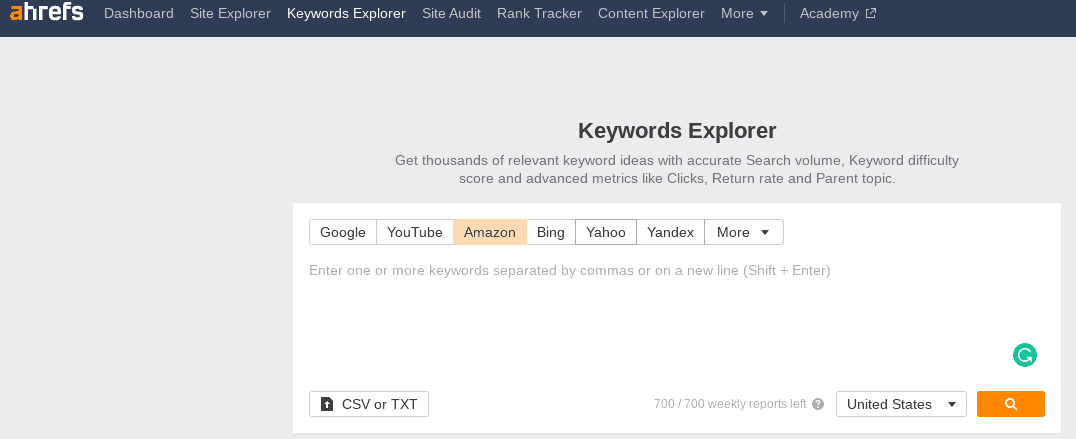Open the Dashboard page

click(139, 13)
